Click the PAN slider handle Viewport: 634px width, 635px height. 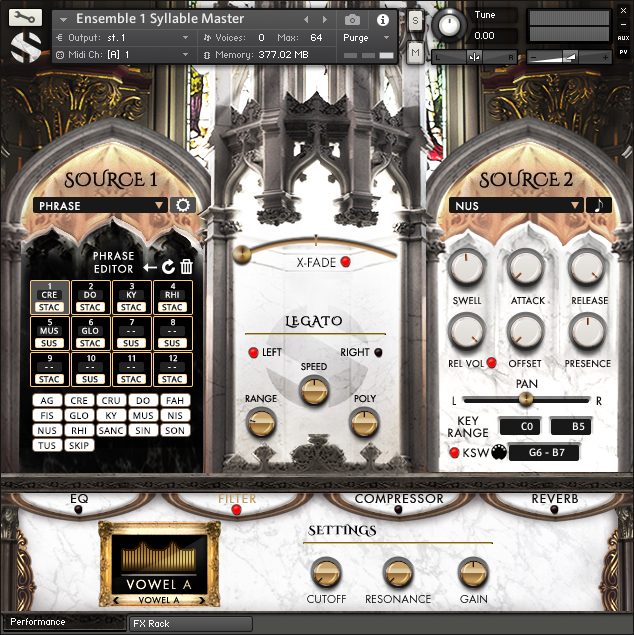pos(525,400)
